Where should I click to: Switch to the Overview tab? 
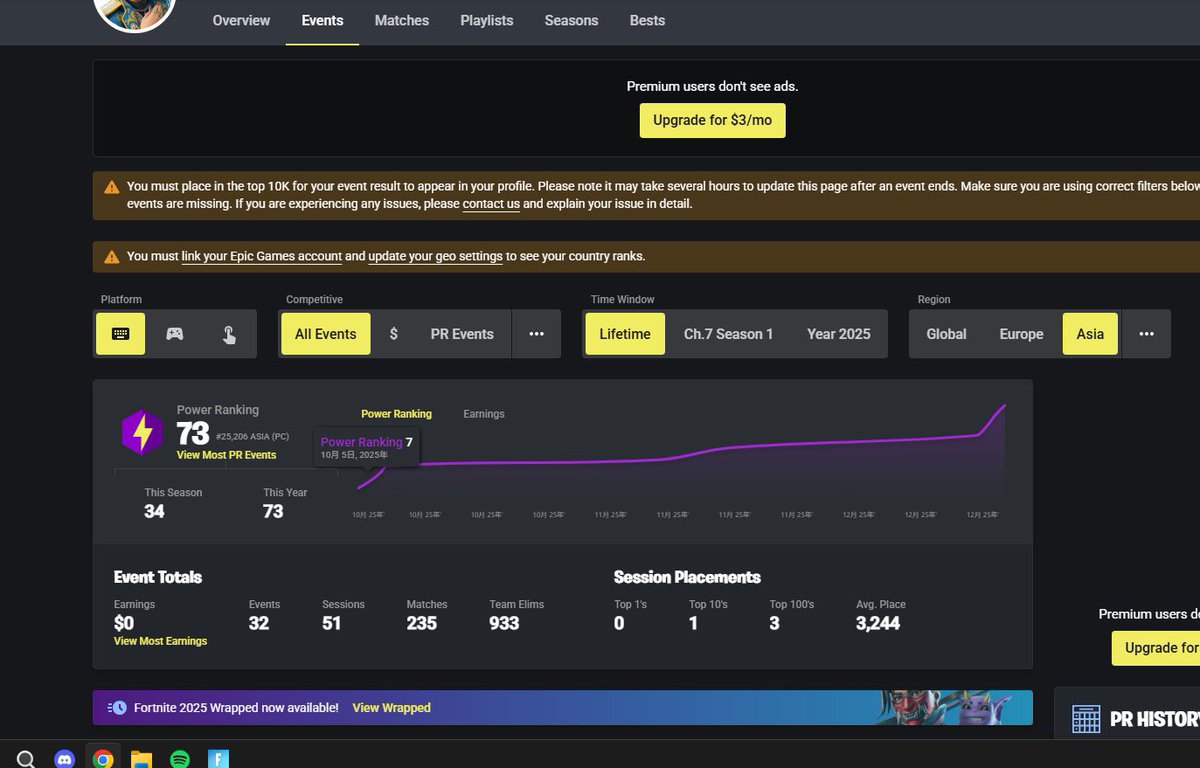point(241,20)
